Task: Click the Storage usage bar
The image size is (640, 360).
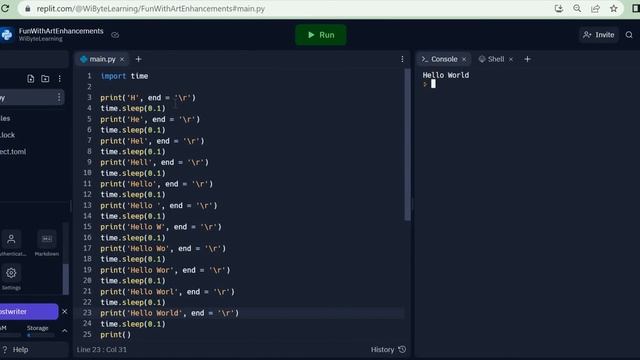Action: pyautogui.click(x=40, y=336)
